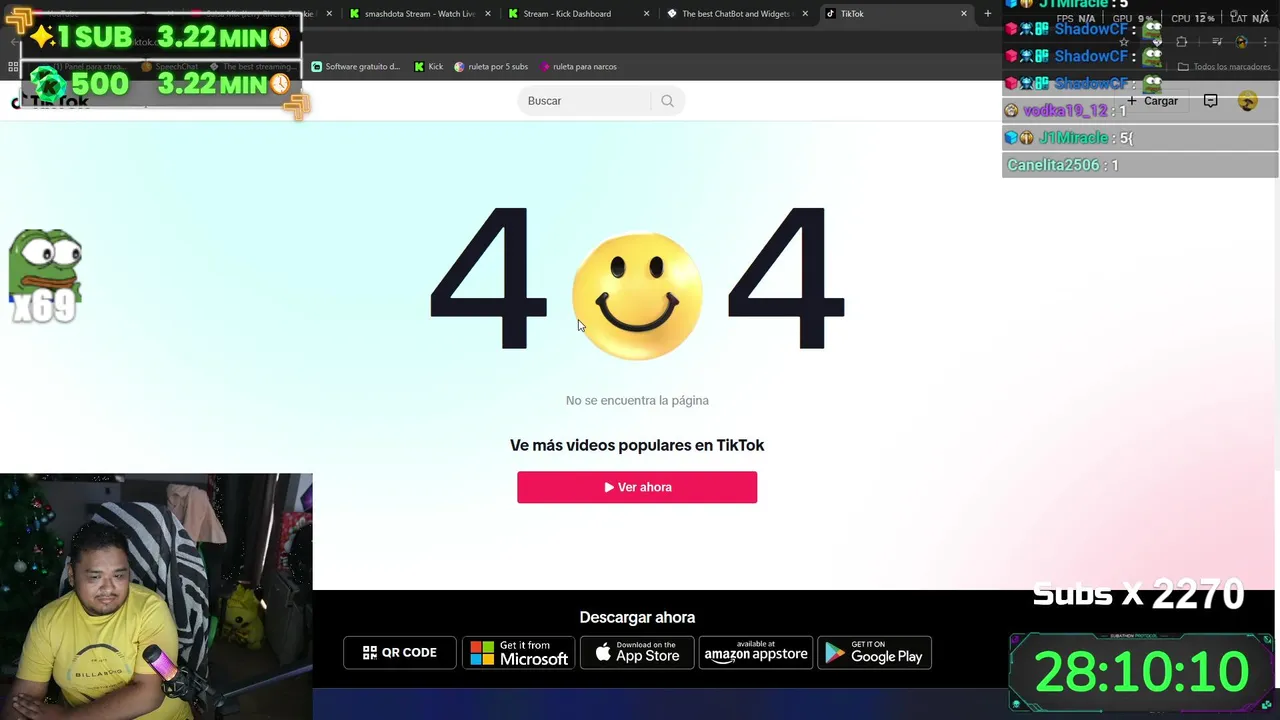Open the browser extensions puzzle icon
The image size is (1280, 720).
pos(1181,42)
